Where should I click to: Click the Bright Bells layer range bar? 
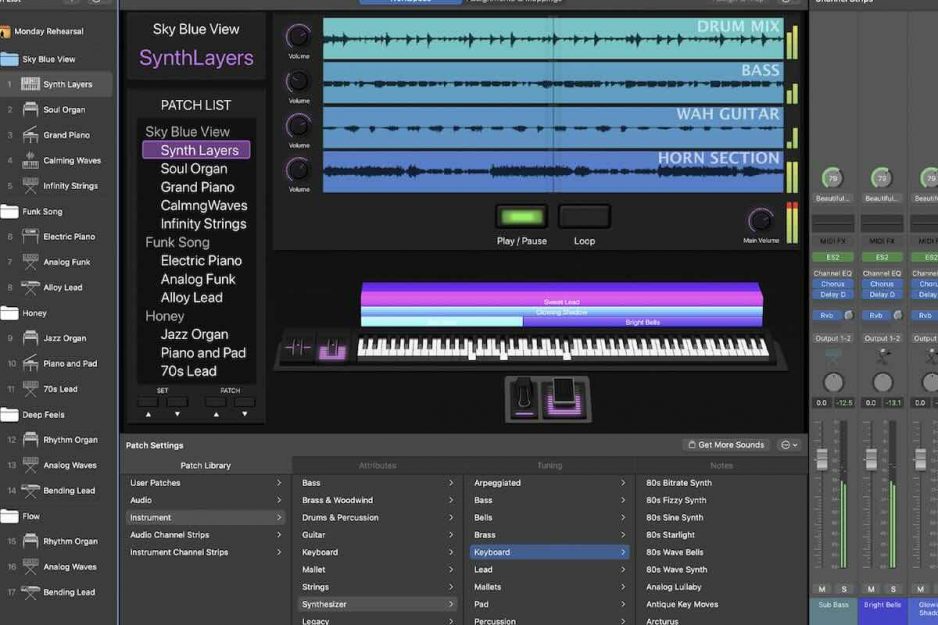(x=642, y=322)
